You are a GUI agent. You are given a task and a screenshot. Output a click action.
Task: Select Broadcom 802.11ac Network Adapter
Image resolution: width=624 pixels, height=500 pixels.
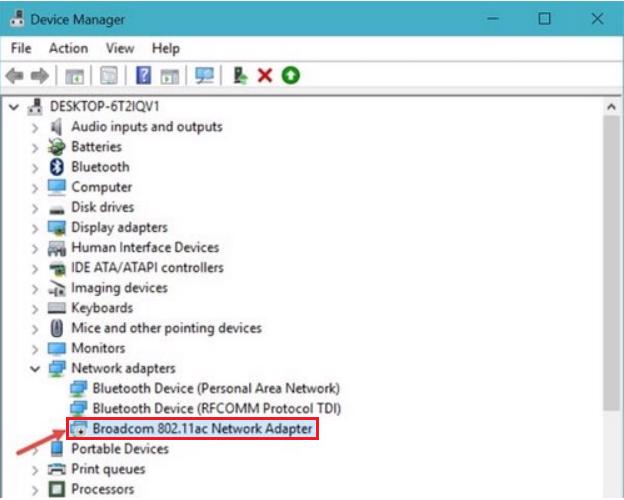[203, 429]
